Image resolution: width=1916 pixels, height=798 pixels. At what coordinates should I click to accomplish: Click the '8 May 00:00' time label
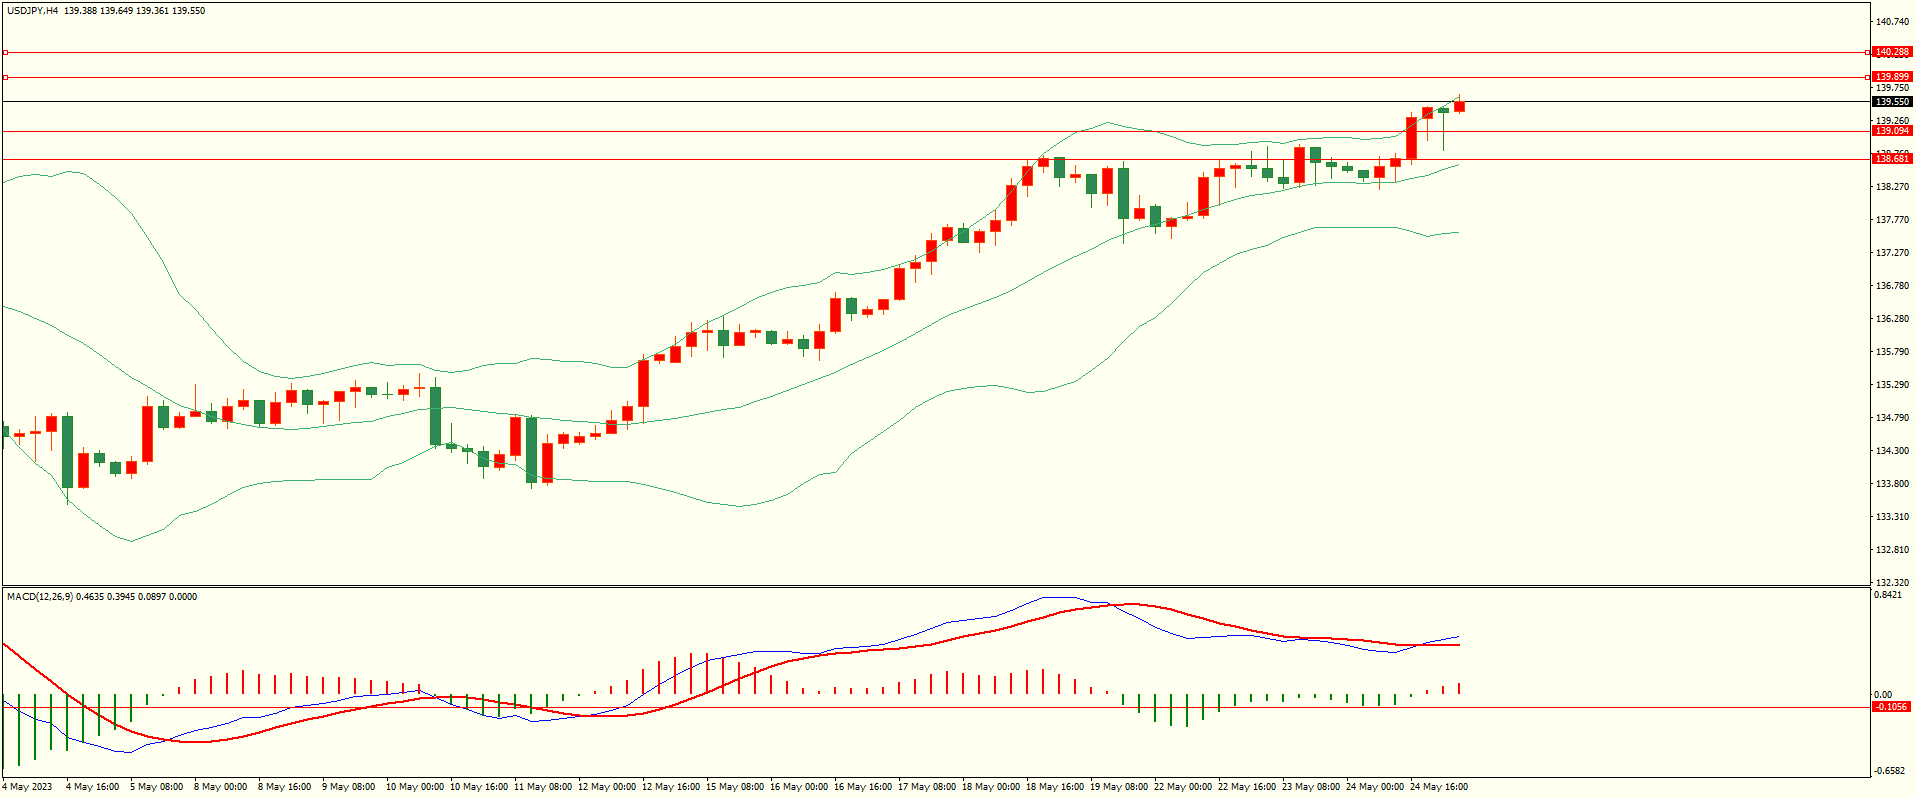coord(220,787)
